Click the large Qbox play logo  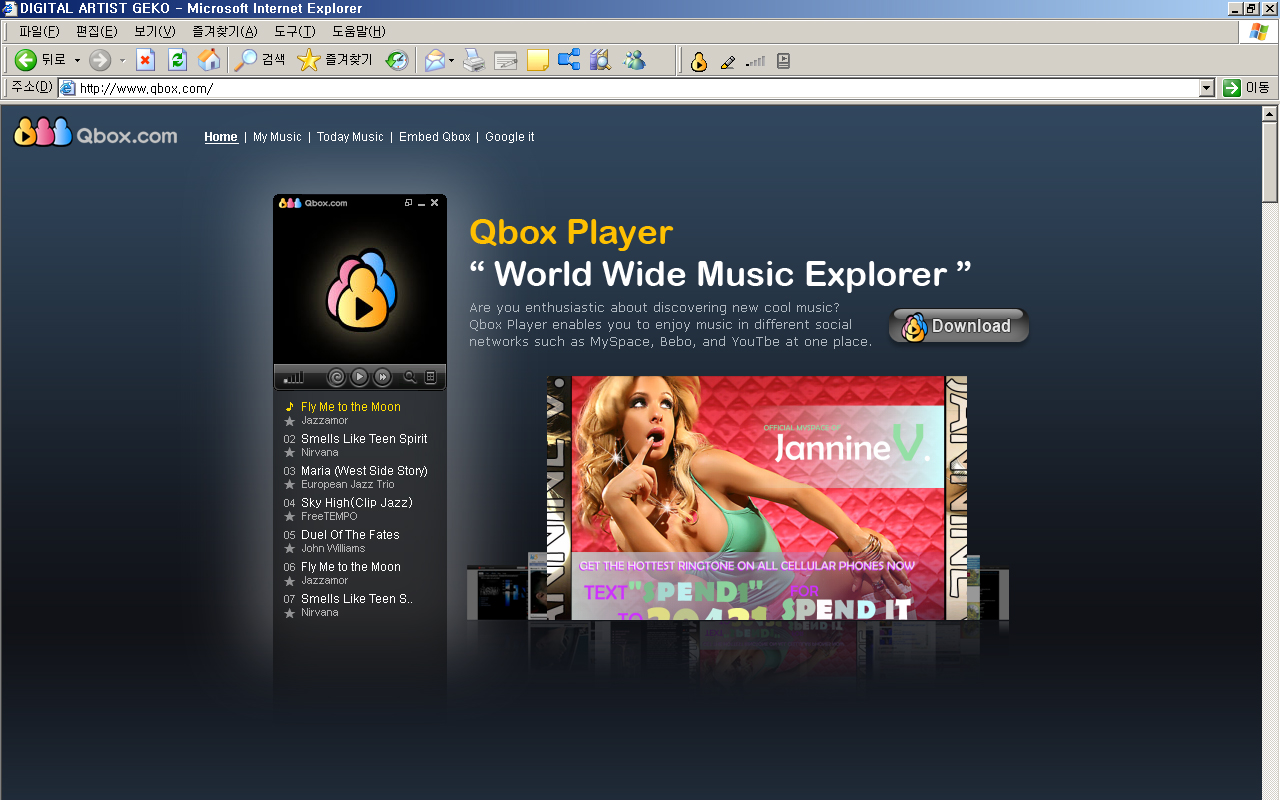pos(361,291)
